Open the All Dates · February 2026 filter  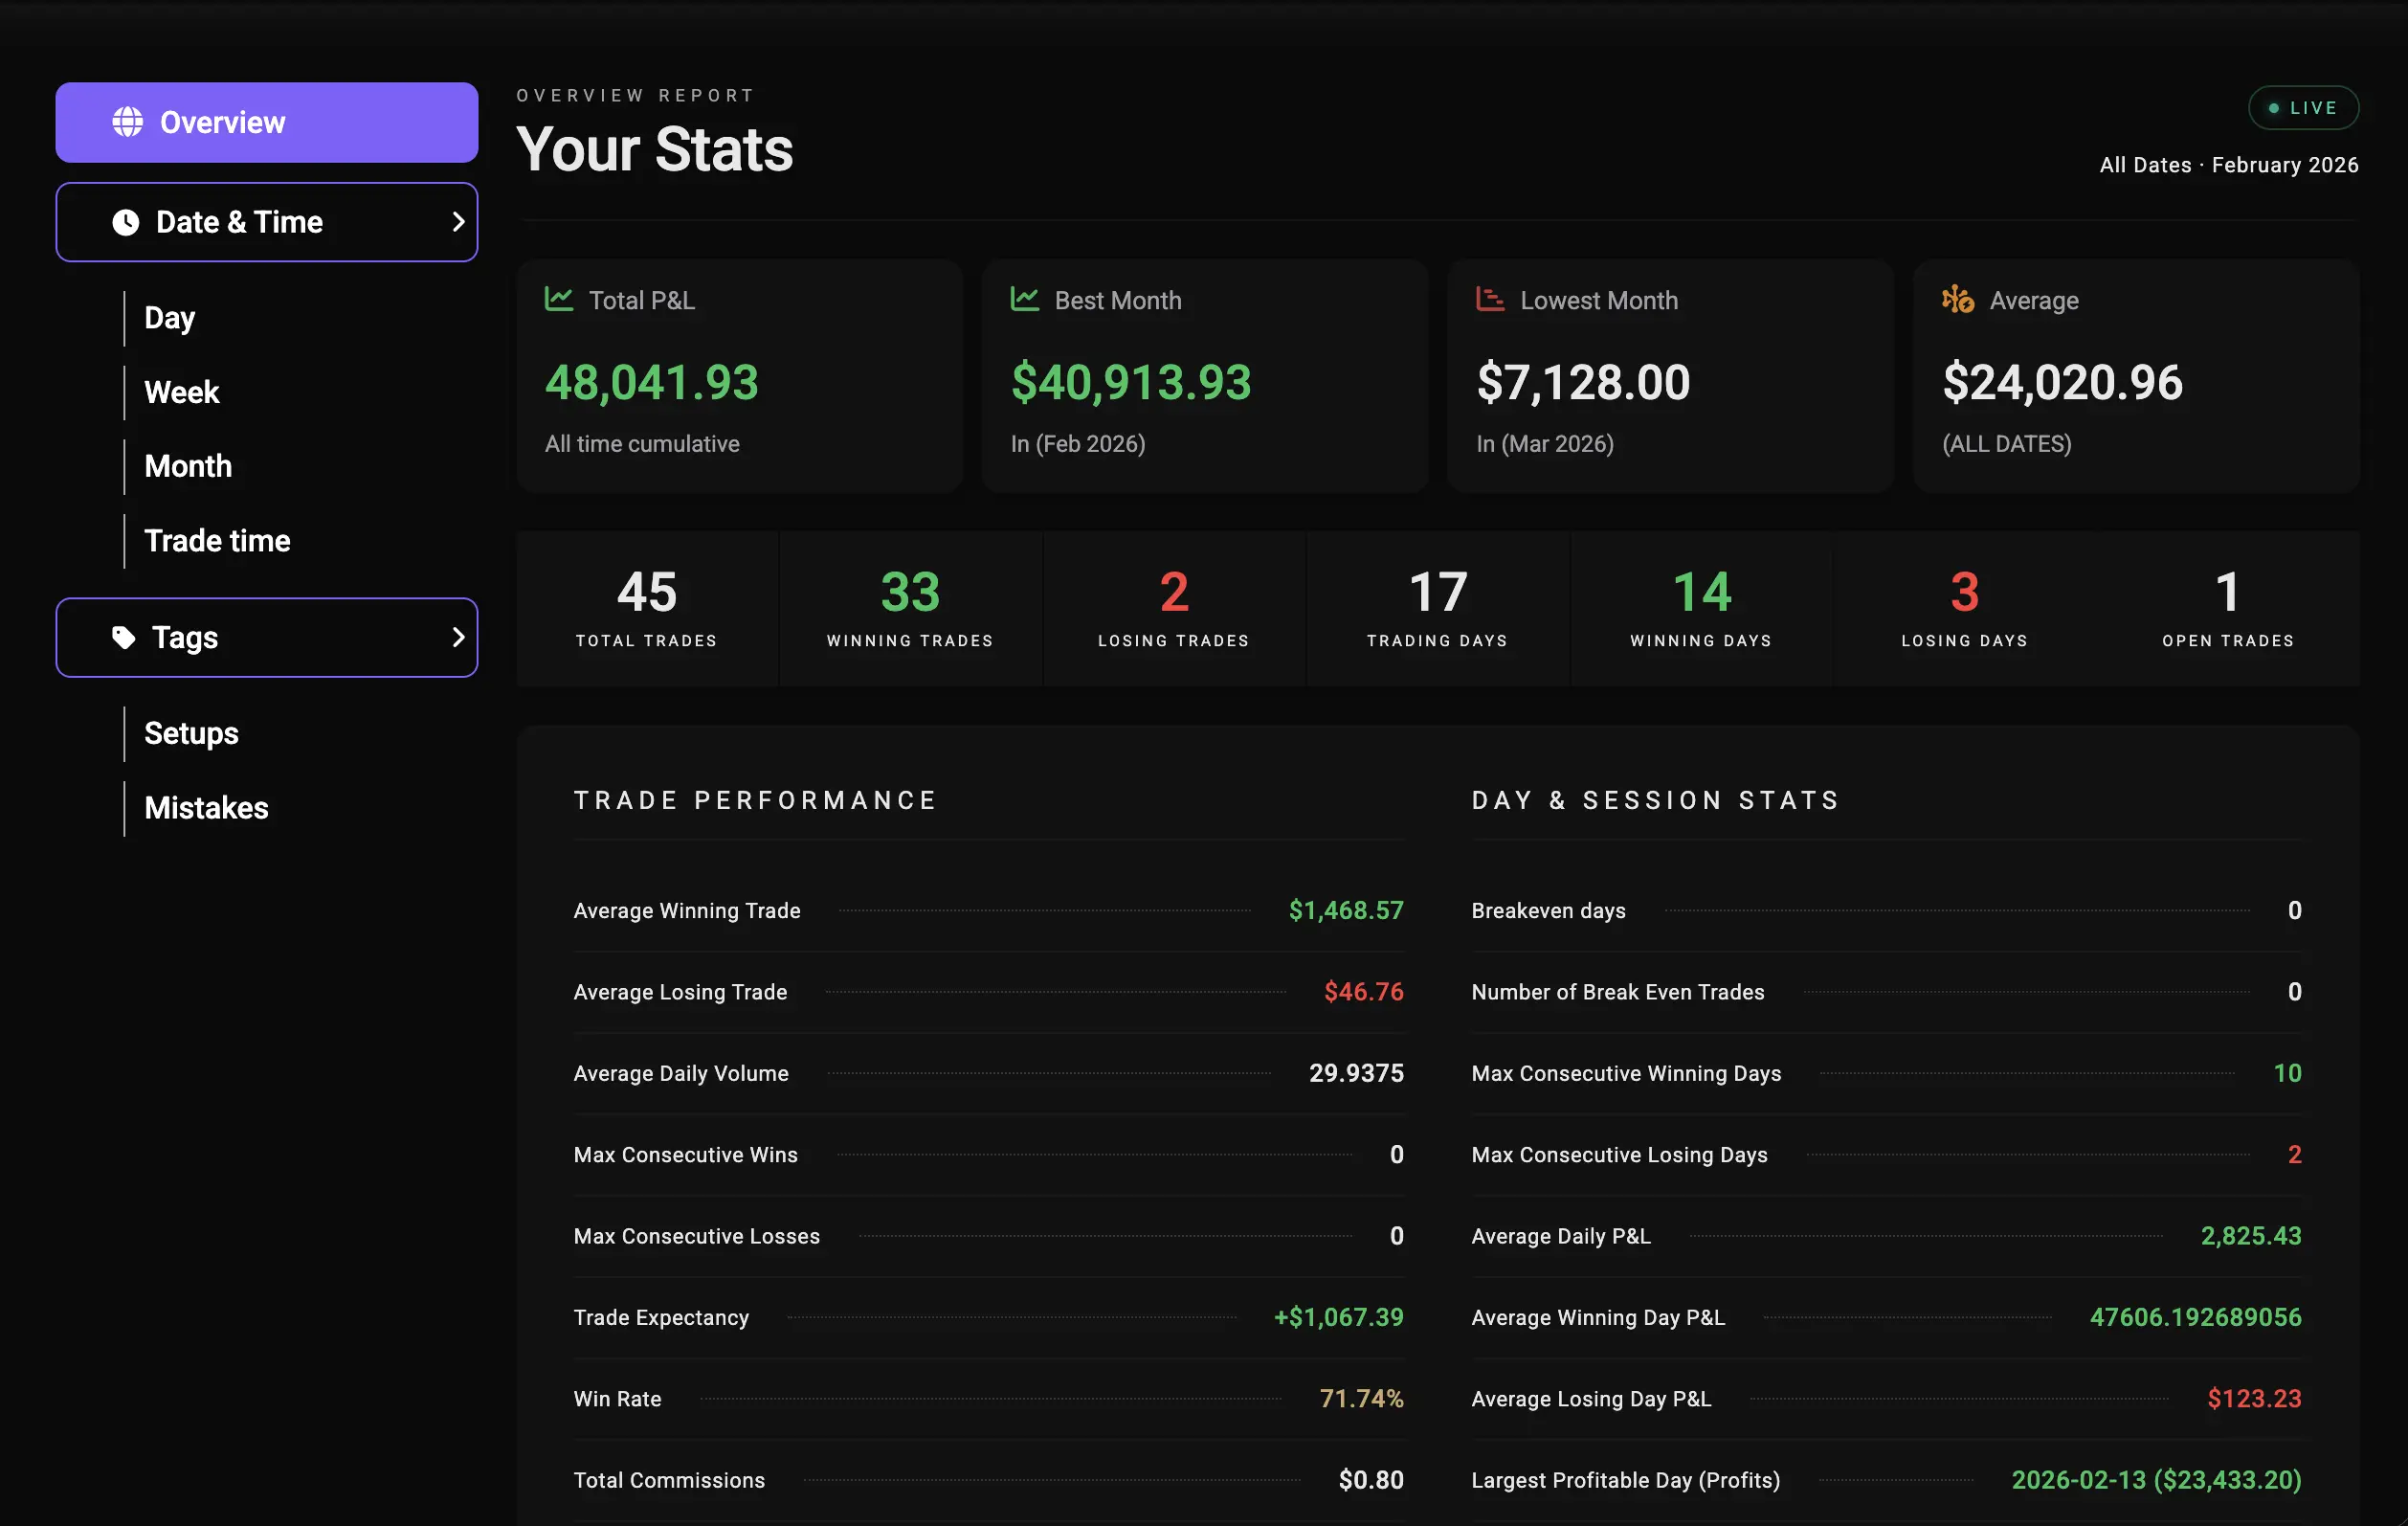coord(2228,164)
